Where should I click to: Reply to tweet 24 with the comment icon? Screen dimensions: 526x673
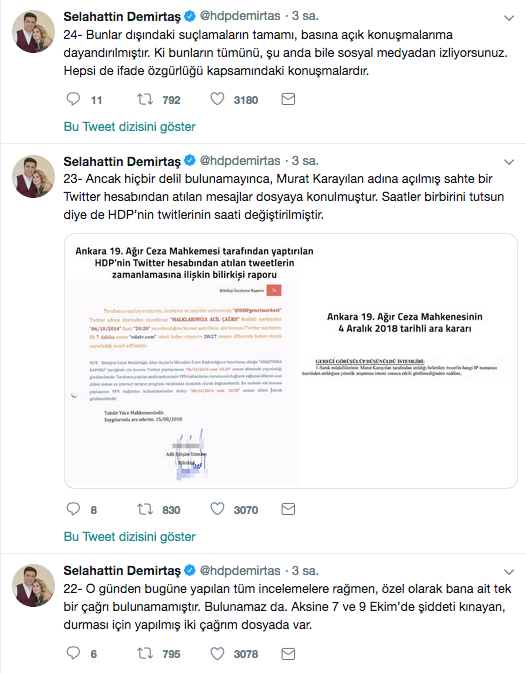pyautogui.click(x=73, y=99)
